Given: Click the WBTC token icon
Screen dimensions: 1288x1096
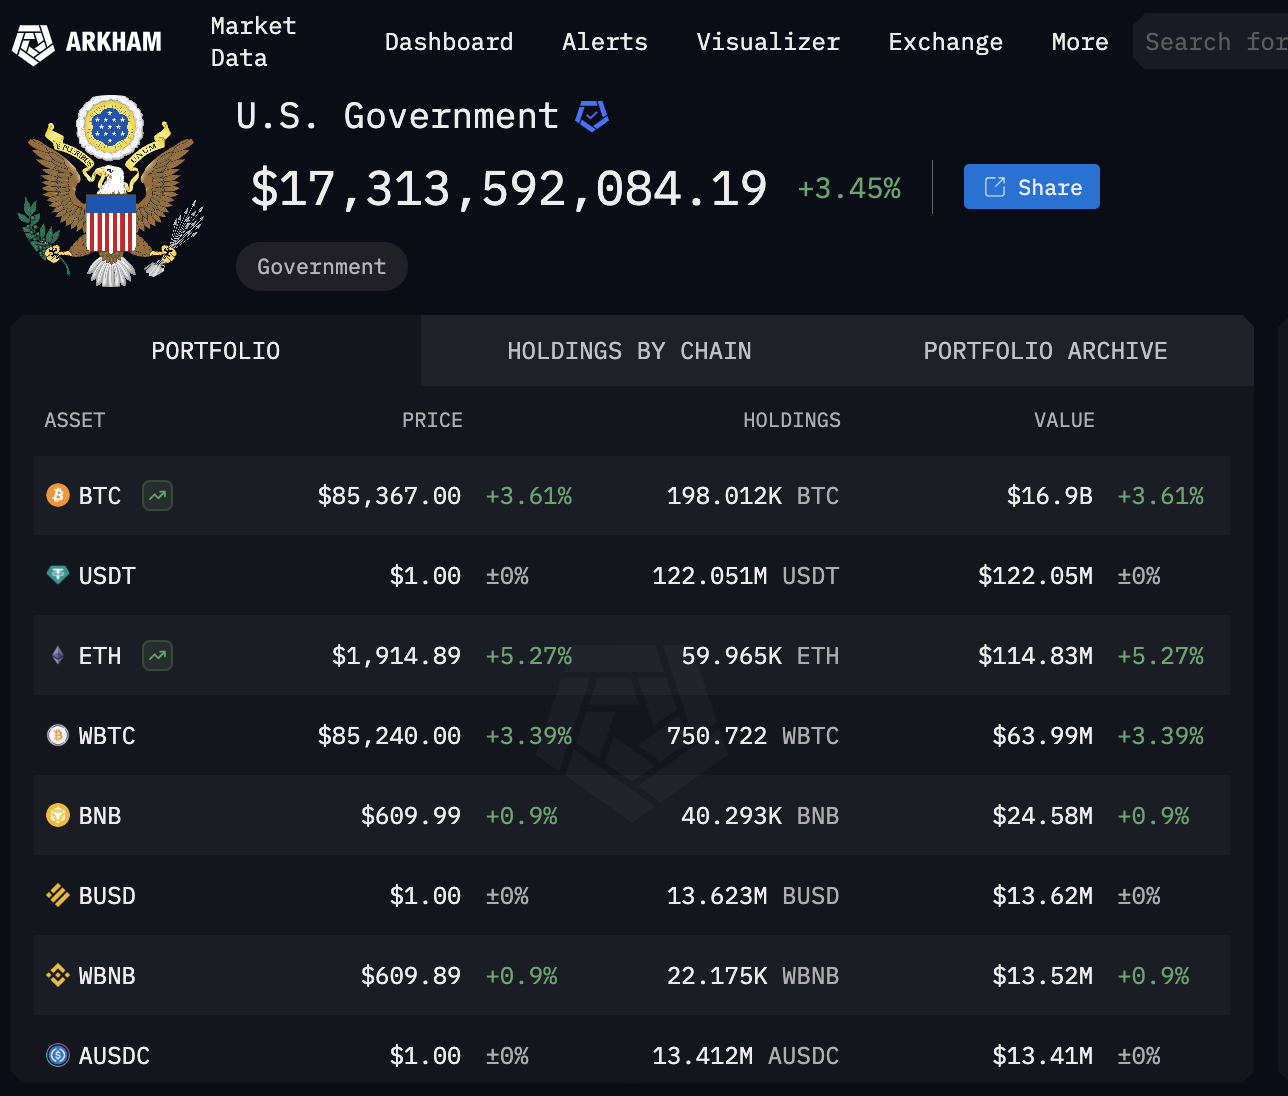Looking at the screenshot, I should 58,735.
